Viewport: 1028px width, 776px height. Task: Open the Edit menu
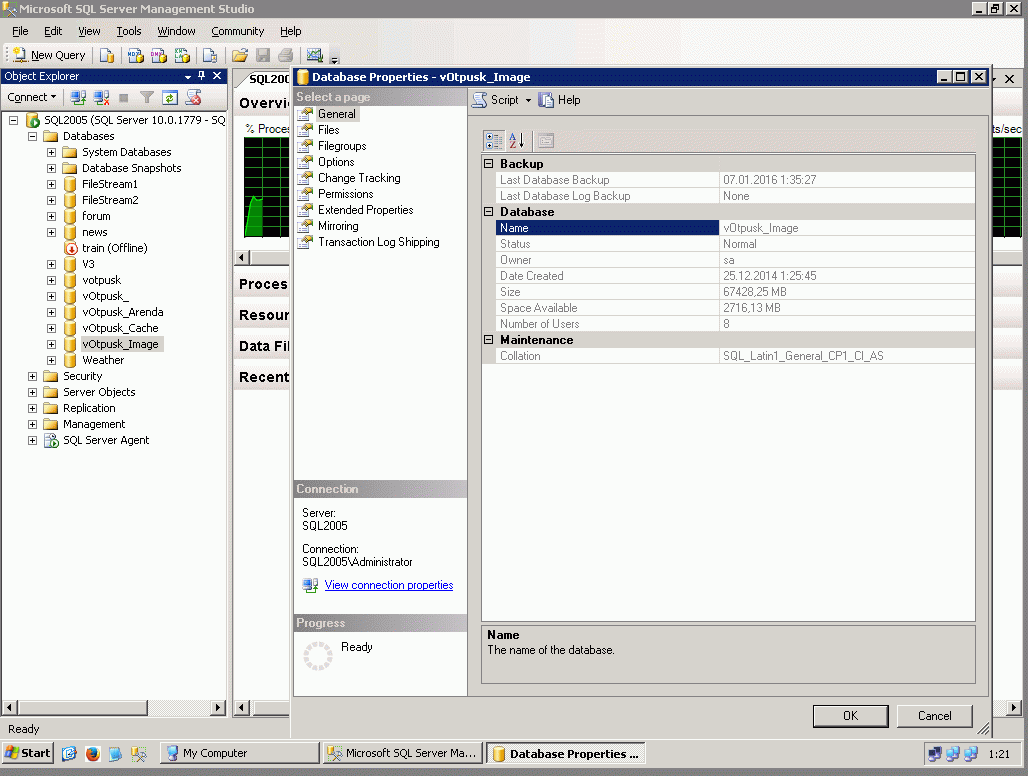pos(52,31)
